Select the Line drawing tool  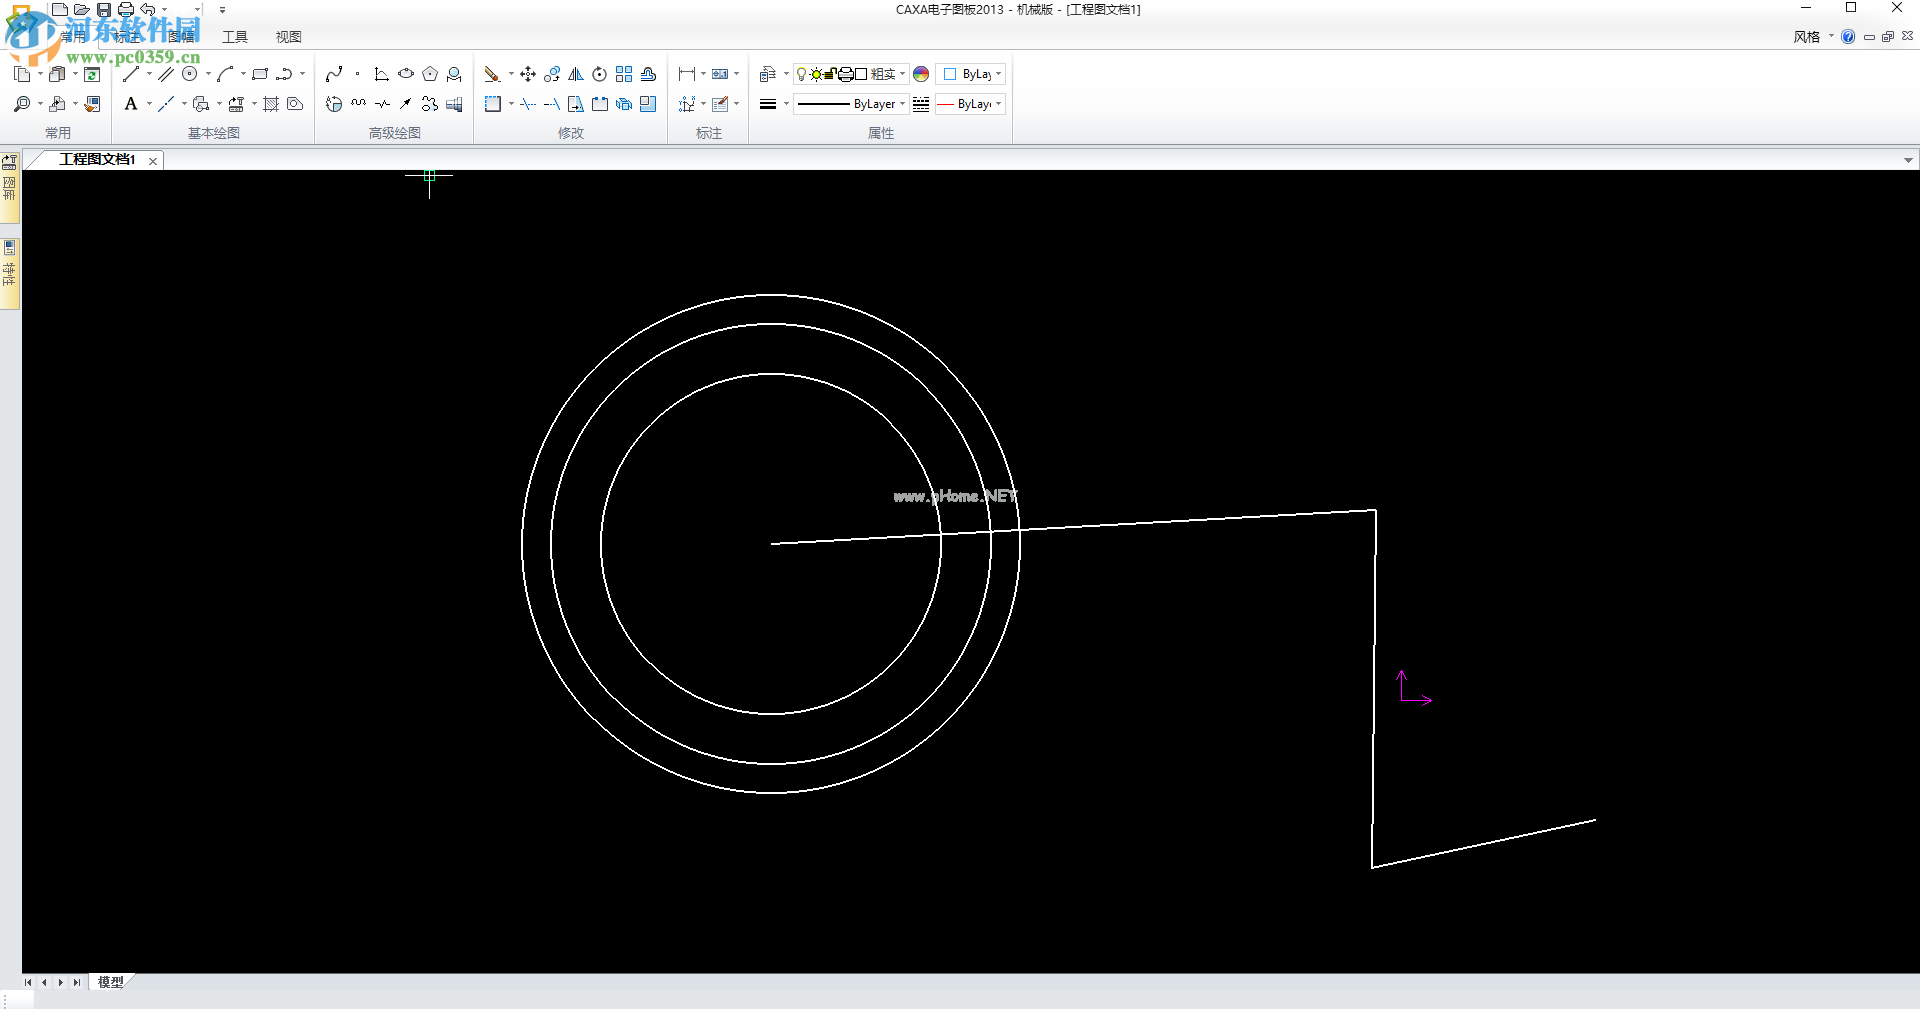[130, 74]
